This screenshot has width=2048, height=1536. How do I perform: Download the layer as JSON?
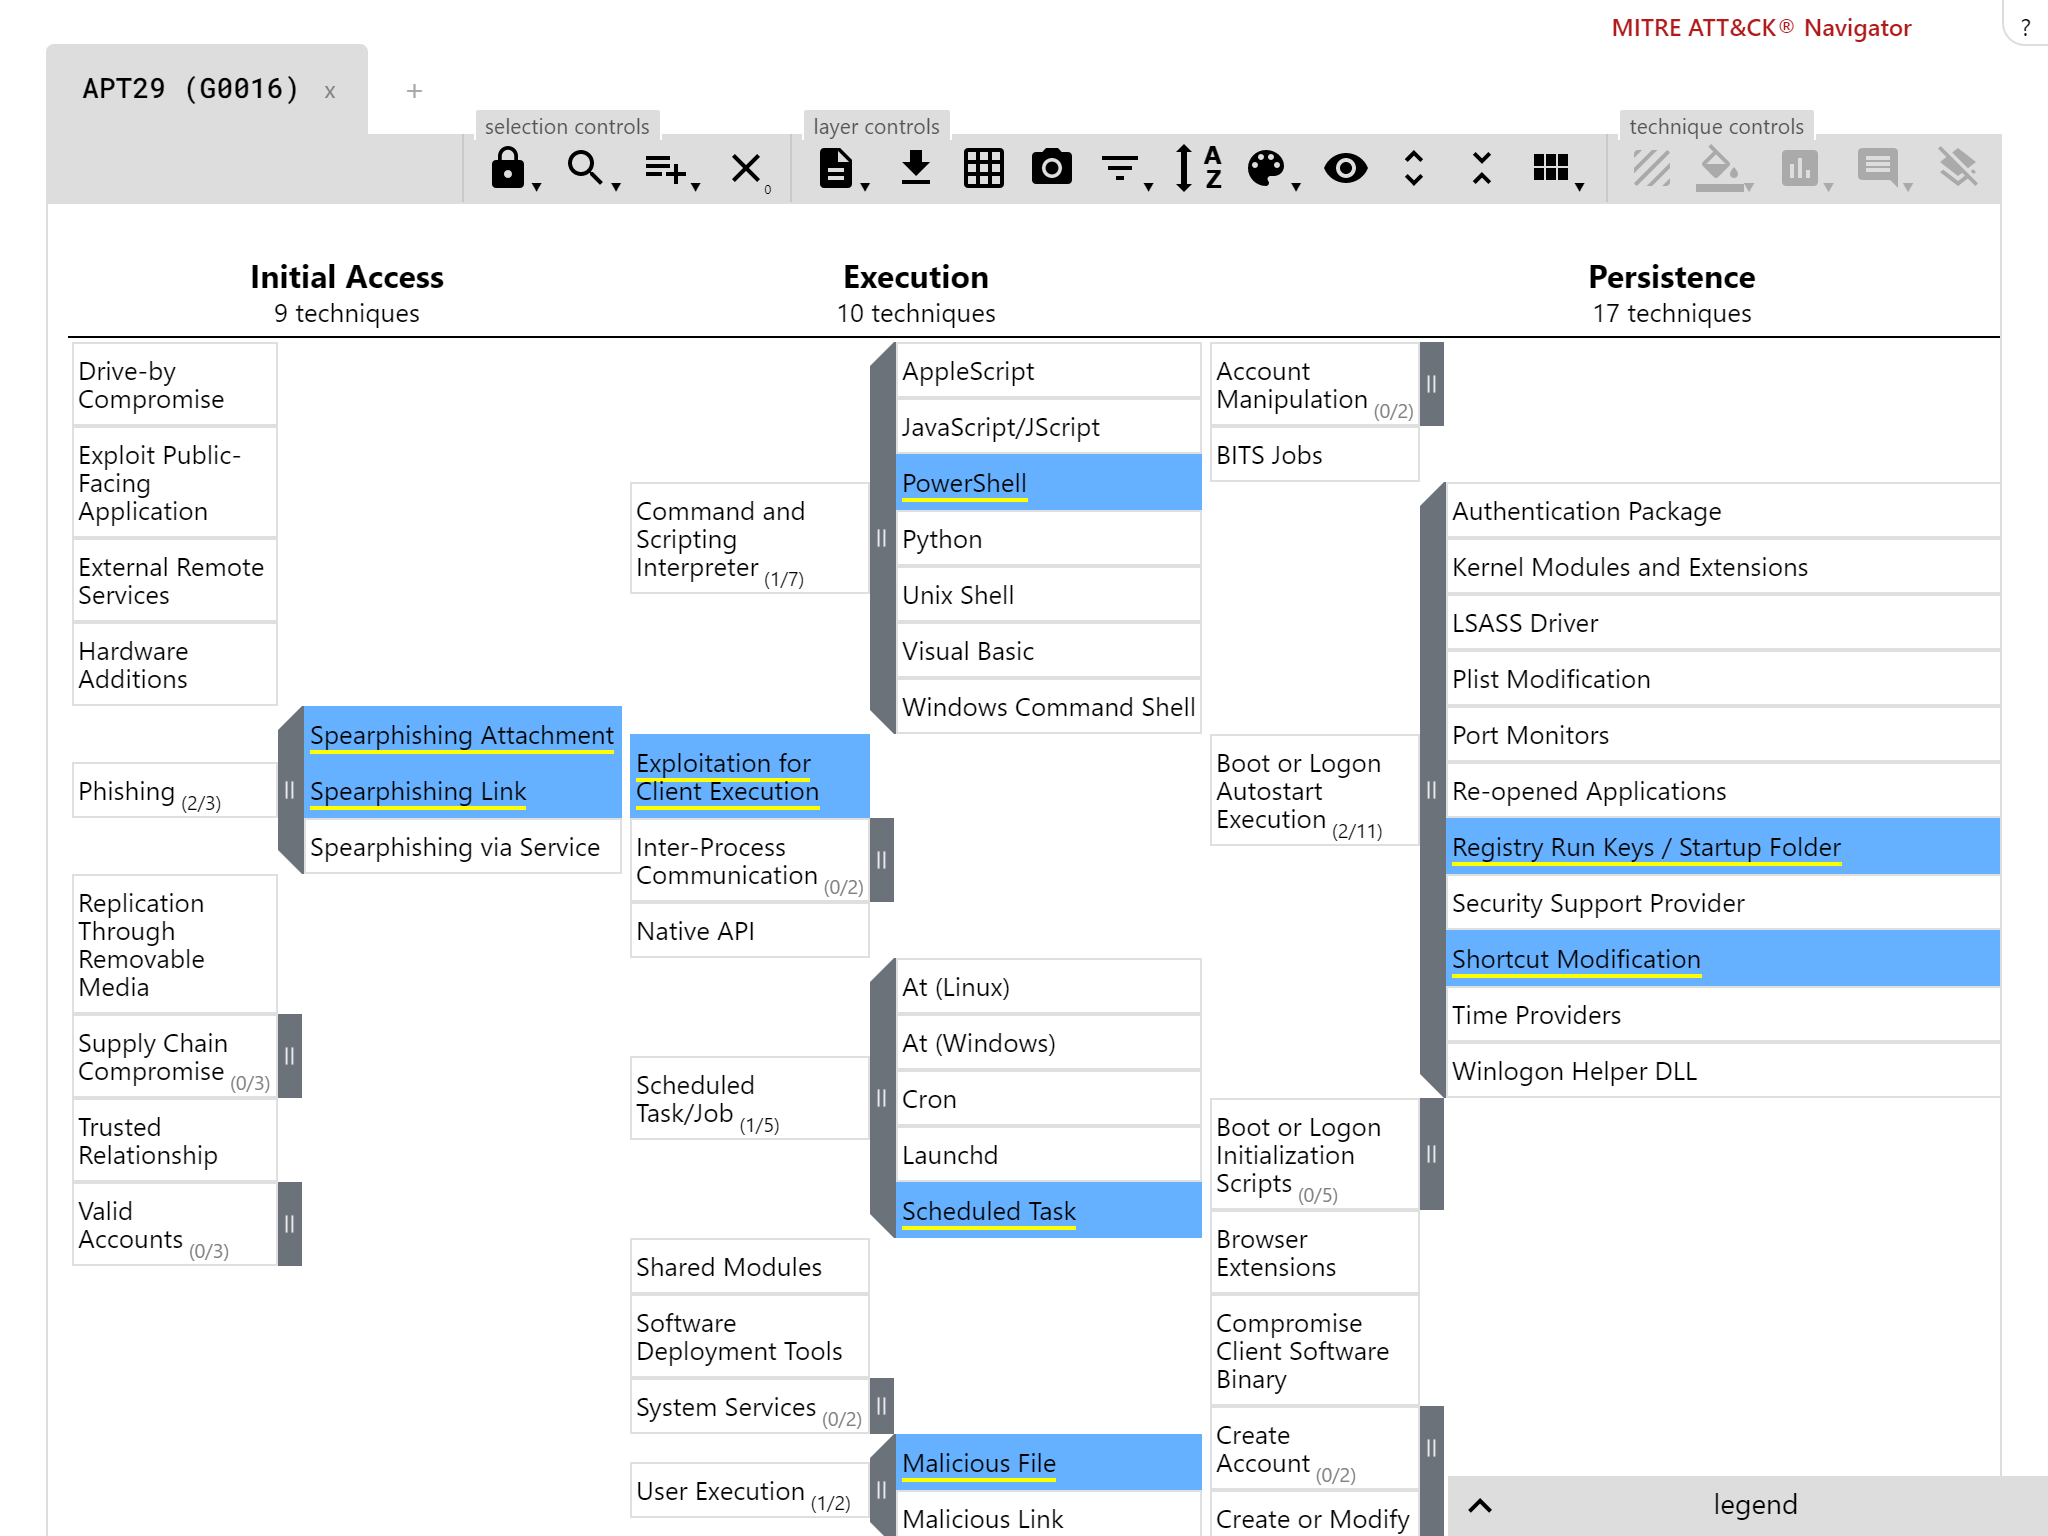click(x=916, y=168)
